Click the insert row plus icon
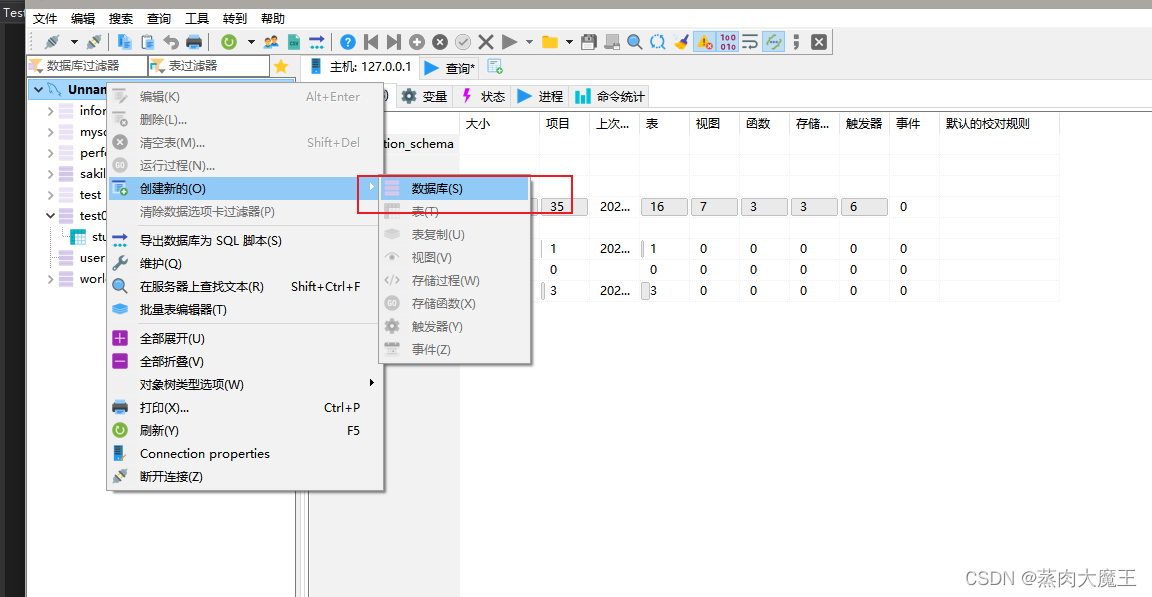 (417, 42)
